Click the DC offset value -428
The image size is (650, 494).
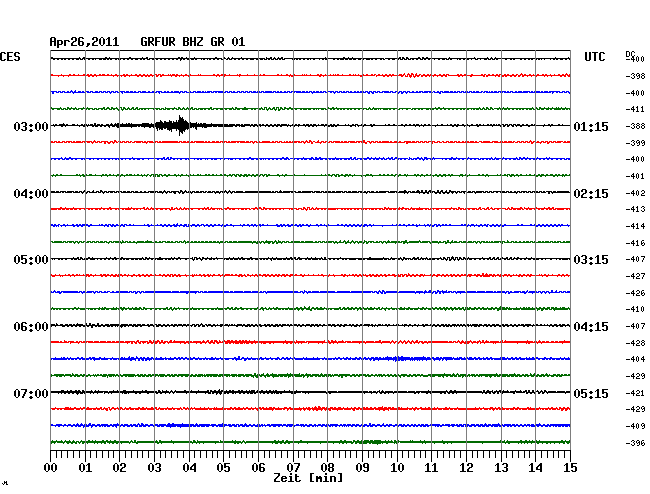tap(635, 343)
